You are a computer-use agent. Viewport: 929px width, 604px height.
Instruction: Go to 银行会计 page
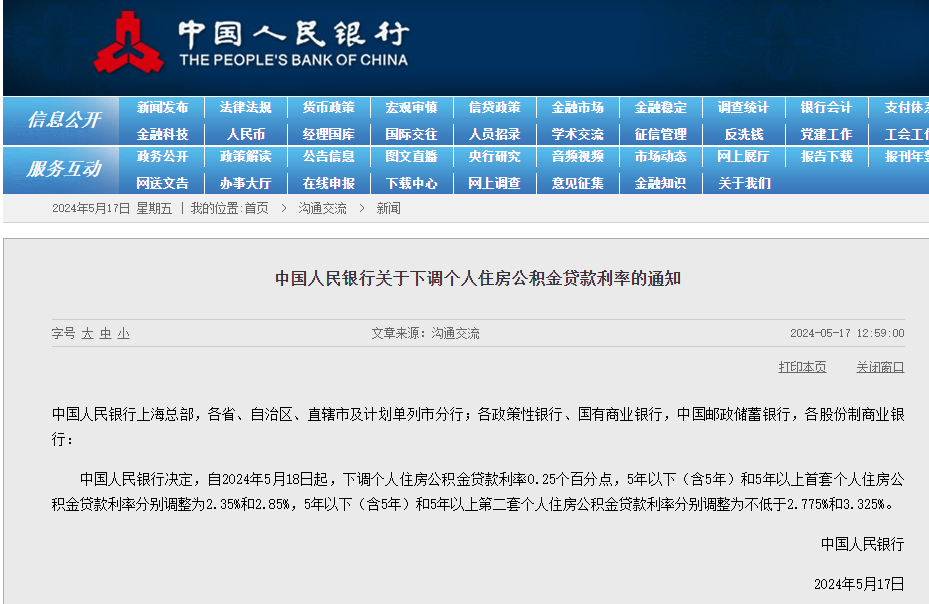[826, 108]
